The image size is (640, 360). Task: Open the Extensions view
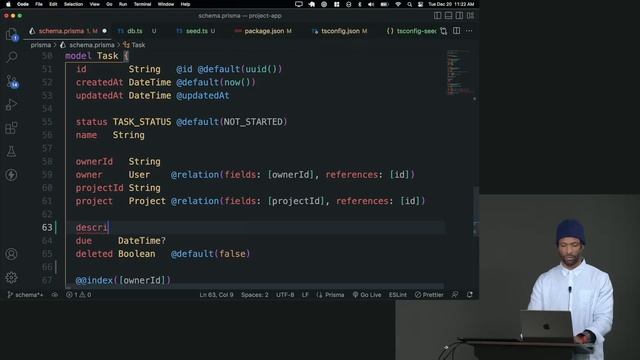(11, 128)
